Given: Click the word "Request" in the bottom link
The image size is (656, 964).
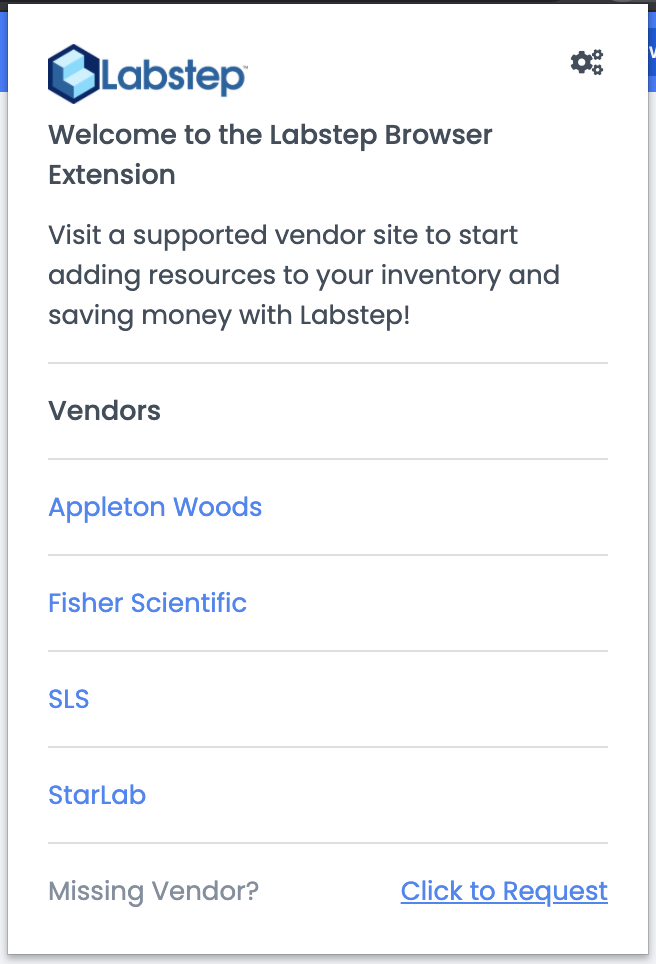Looking at the screenshot, I should [x=555, y=891].
